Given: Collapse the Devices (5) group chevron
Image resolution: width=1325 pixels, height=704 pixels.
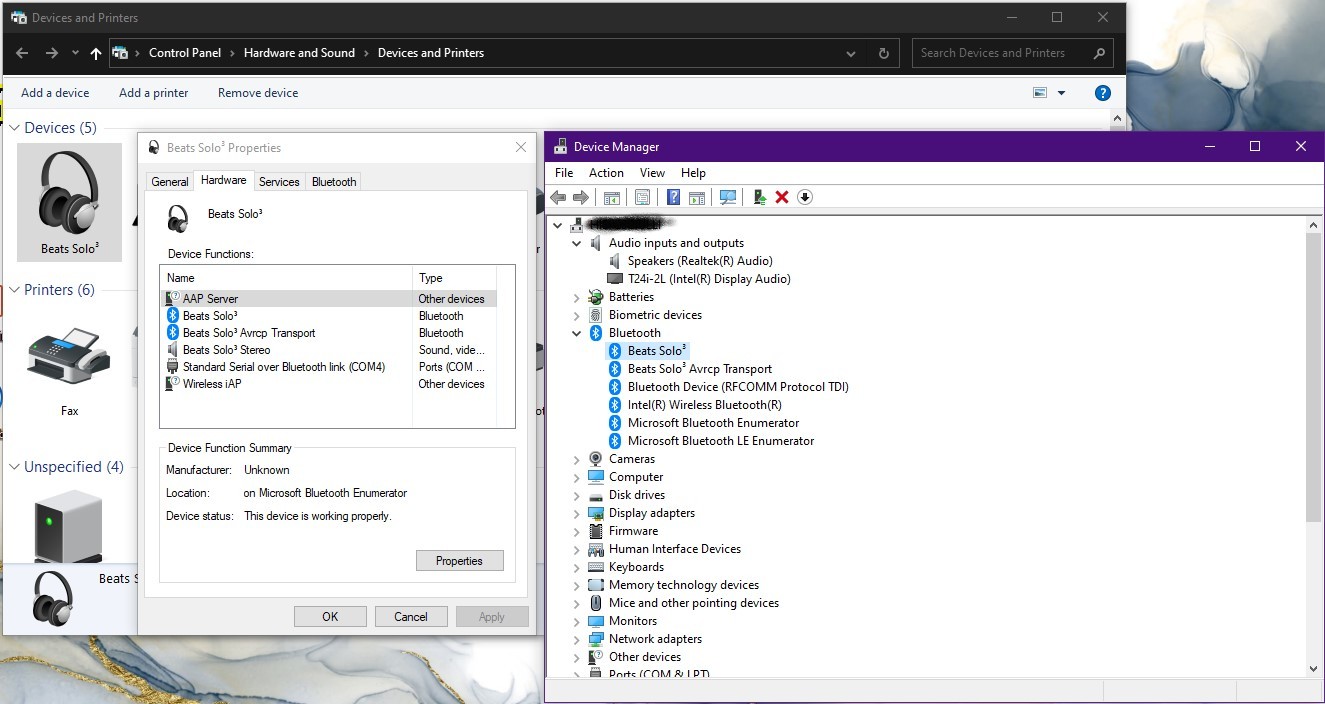Looking at the screenshot, I should (15, 128).
